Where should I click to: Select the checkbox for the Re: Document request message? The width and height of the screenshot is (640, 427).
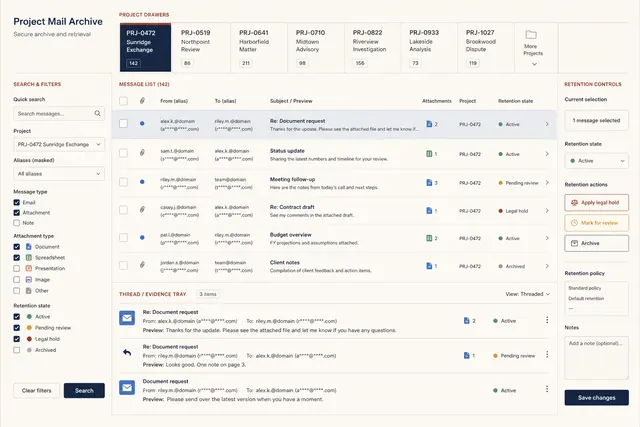(123, 123)
